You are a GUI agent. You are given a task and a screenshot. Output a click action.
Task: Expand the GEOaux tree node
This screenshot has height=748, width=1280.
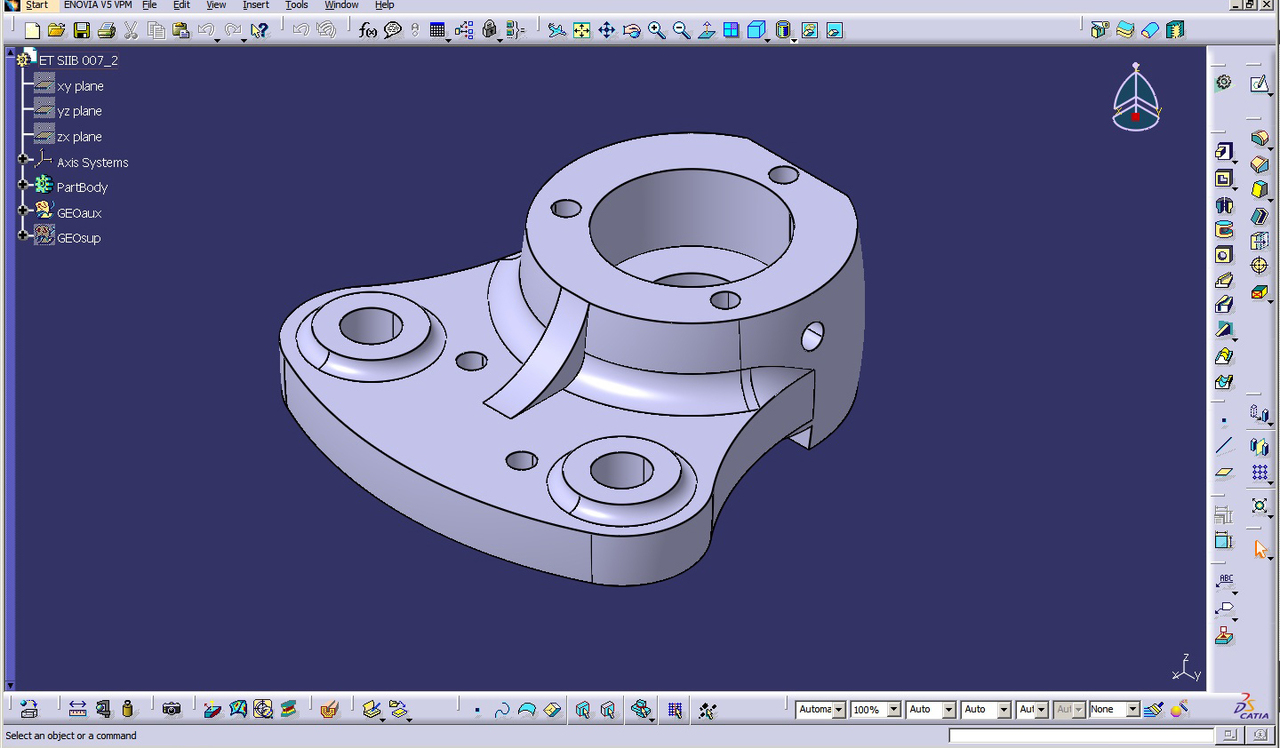pyautogui.click(x=23, y=211)
